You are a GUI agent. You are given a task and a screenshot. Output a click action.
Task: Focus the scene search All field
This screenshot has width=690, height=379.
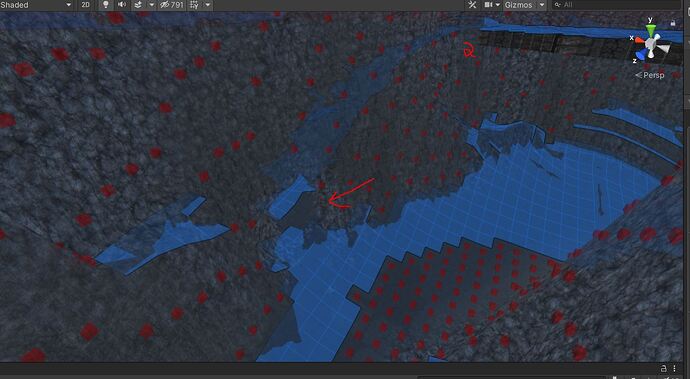pyautogui.click(x=616, y=5)
